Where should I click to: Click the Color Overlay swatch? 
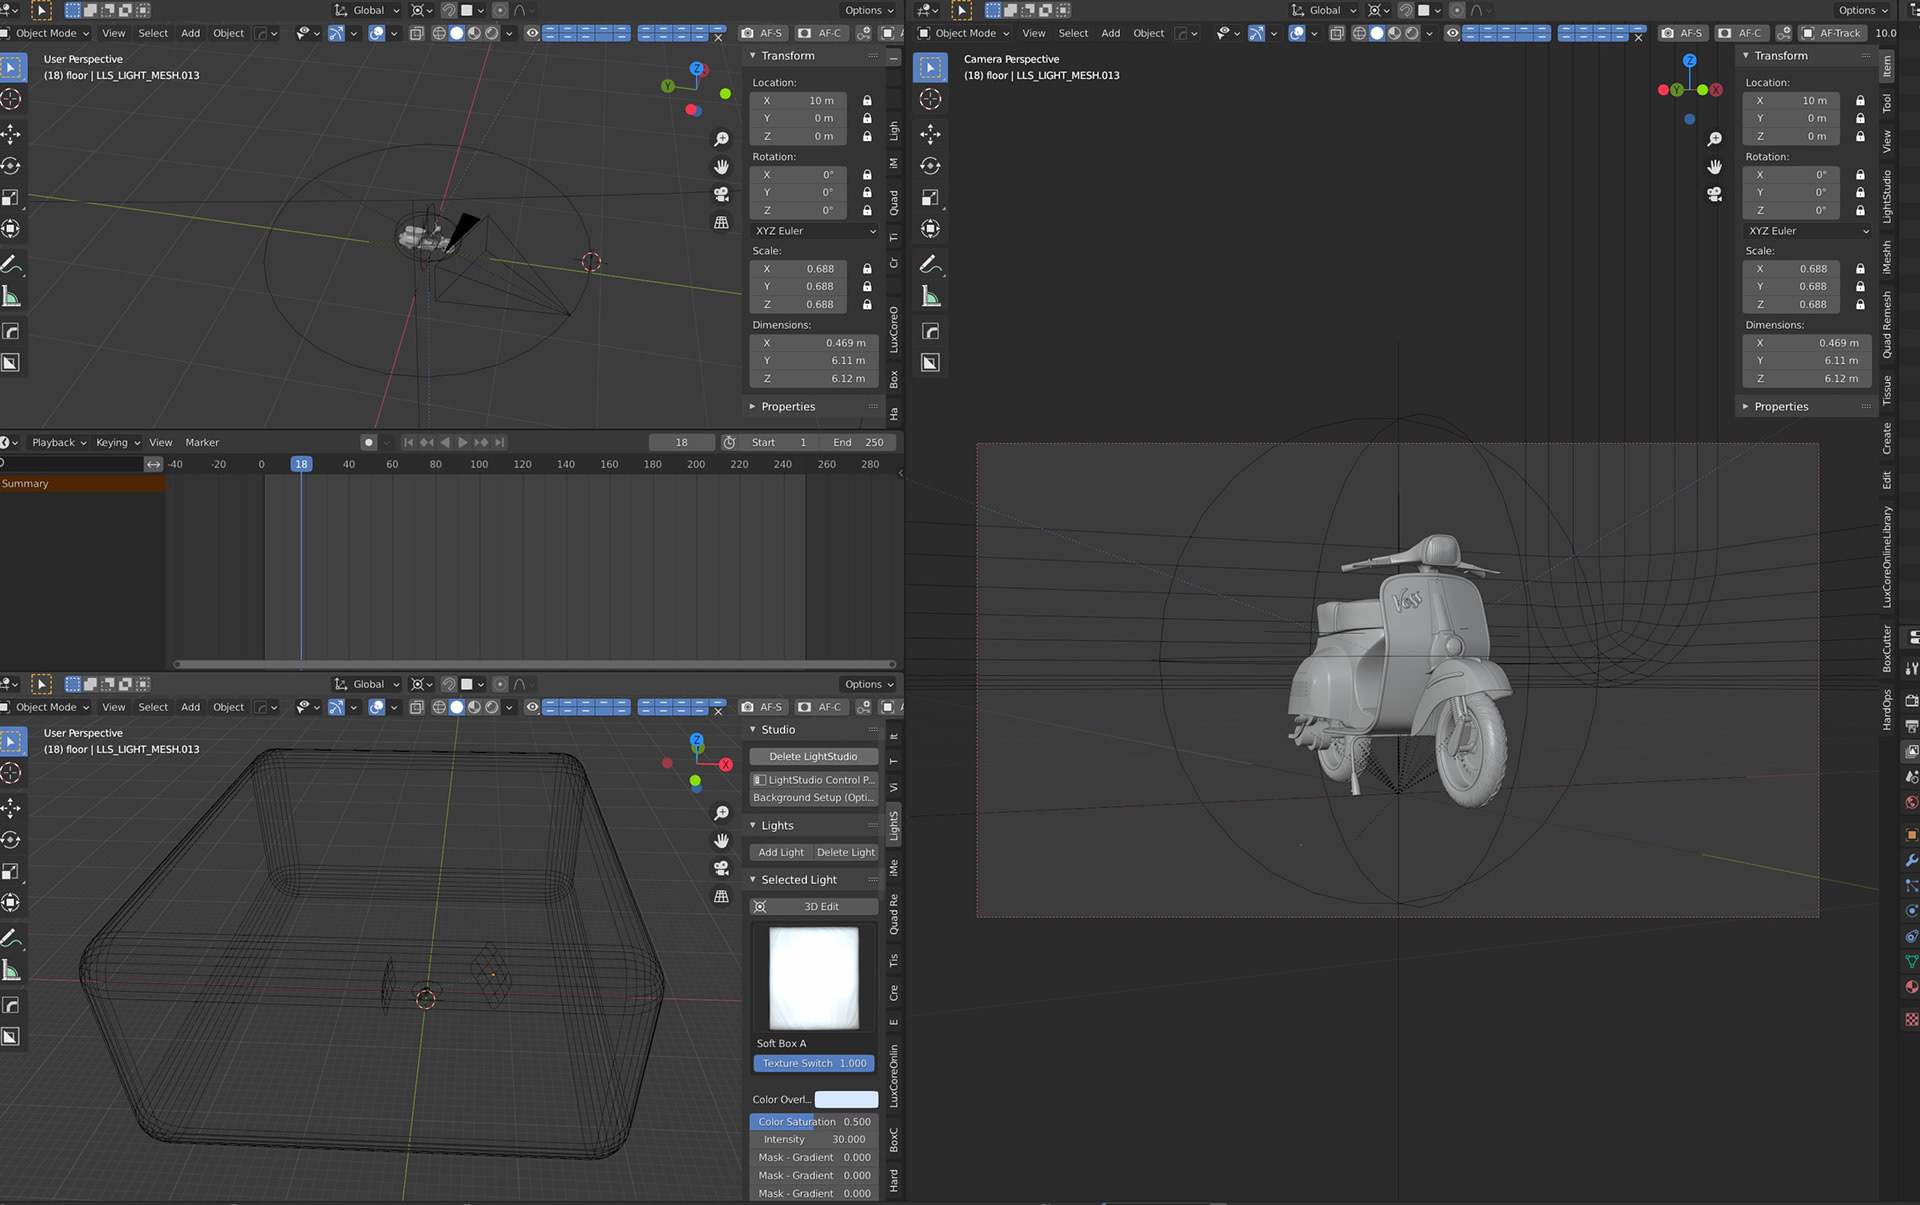[846, 1099]
